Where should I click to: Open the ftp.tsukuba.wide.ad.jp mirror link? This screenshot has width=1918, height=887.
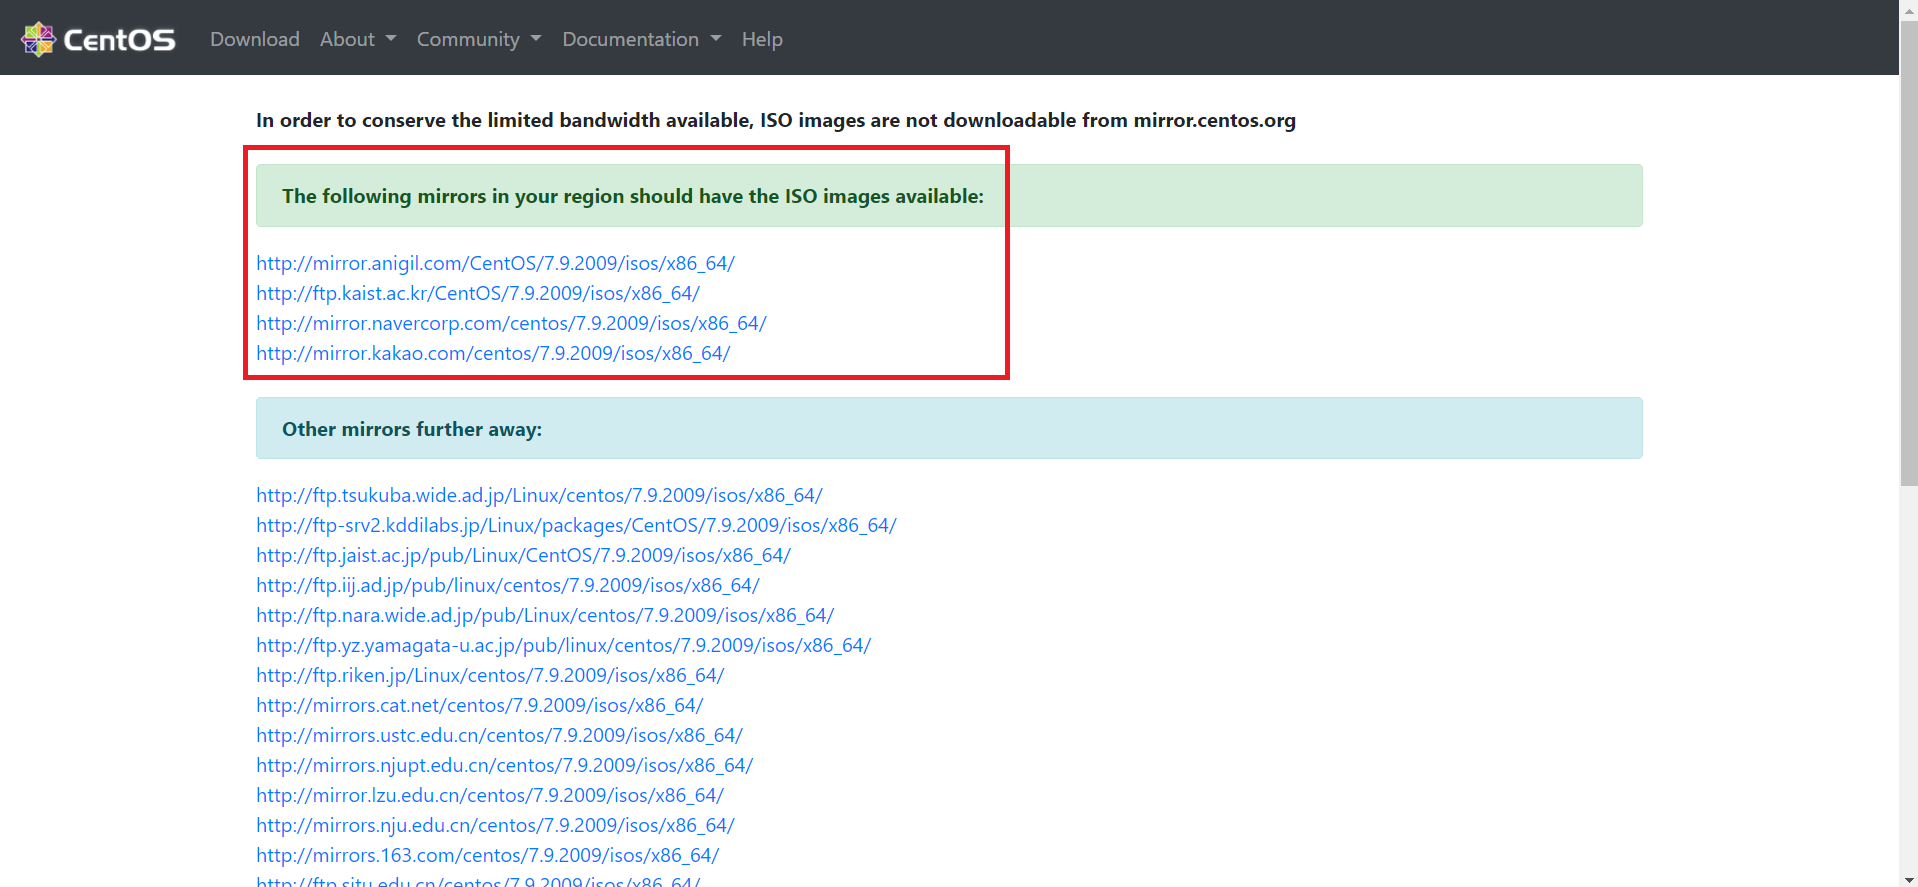point(539,495)
